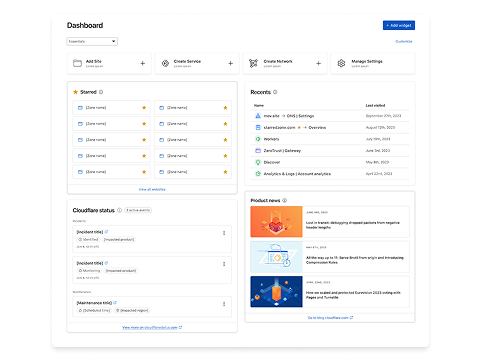Open the dark blue Eurovision article thumbnail
480x360 pixels.
pos(276,292)
